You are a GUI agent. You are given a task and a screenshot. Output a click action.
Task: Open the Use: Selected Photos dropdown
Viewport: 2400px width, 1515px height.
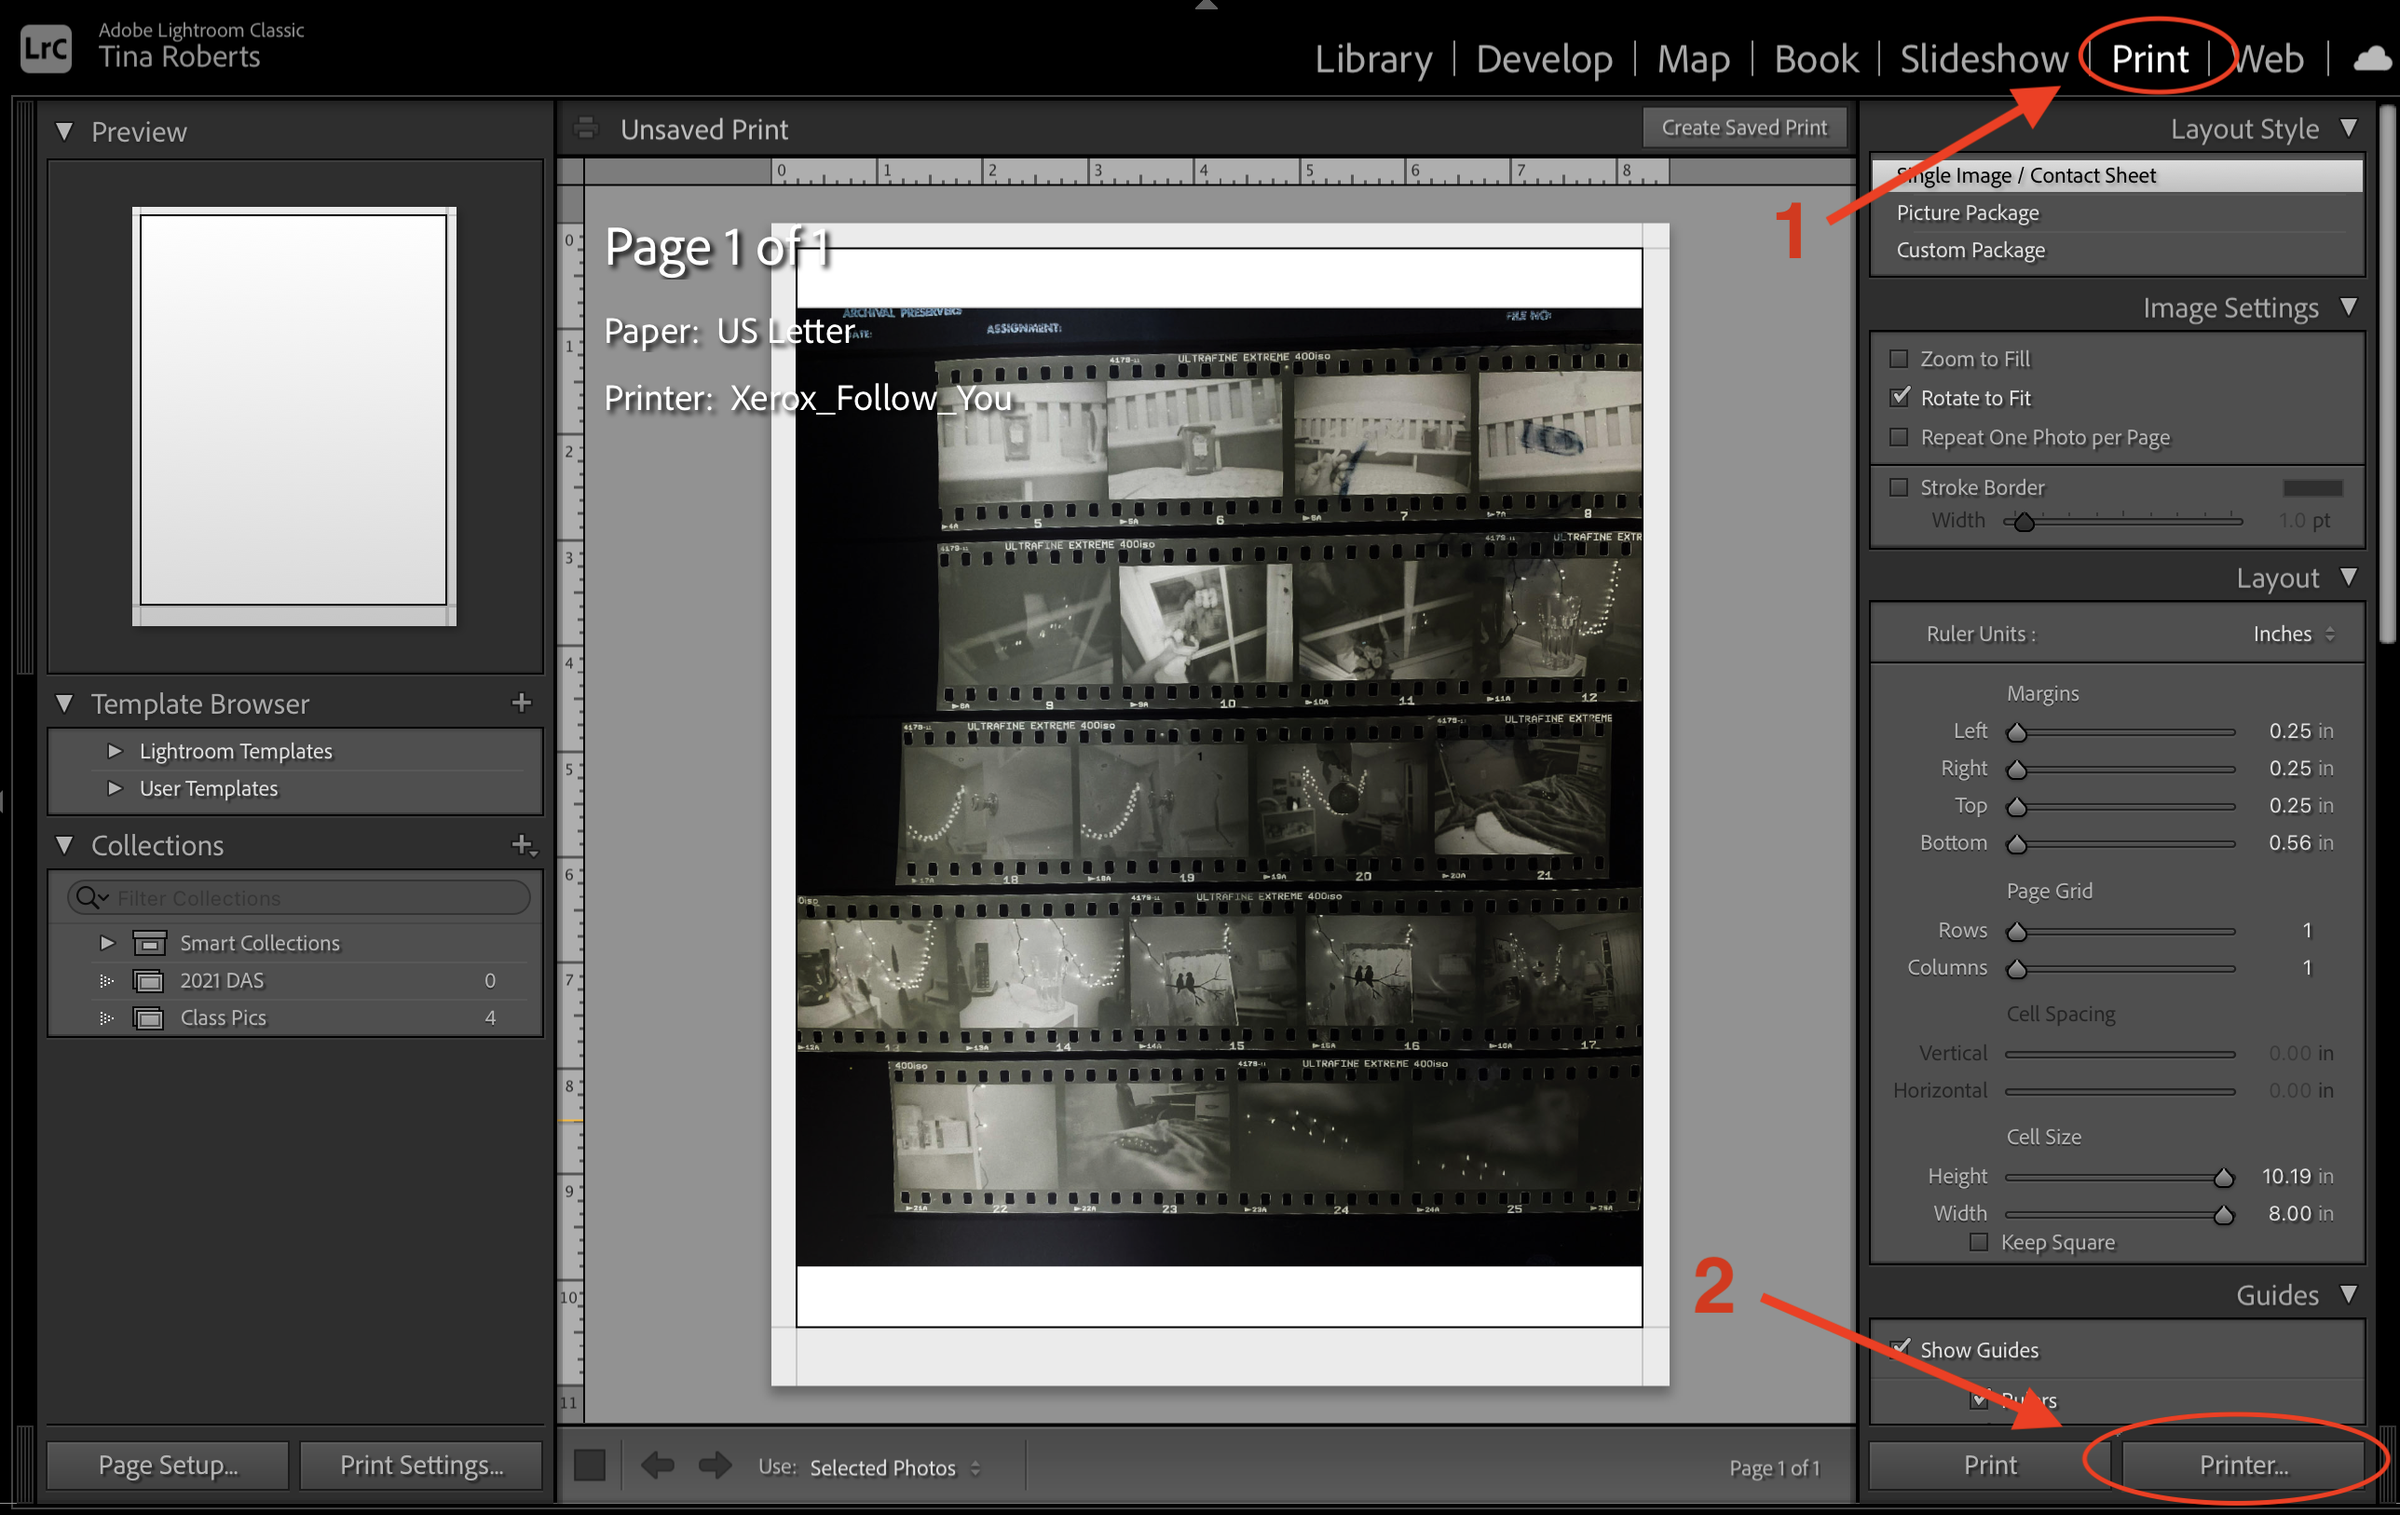[885, 1467]
